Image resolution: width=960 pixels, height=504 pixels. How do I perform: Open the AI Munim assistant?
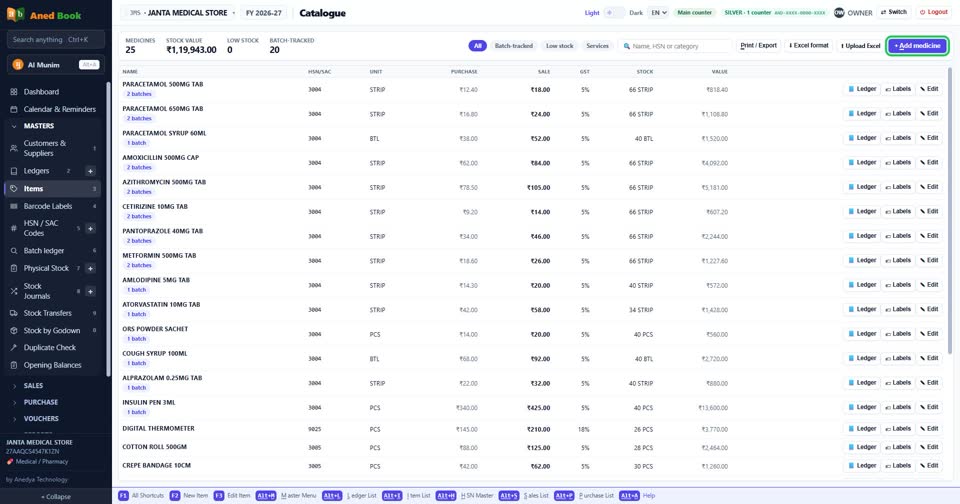pos(55,64)
